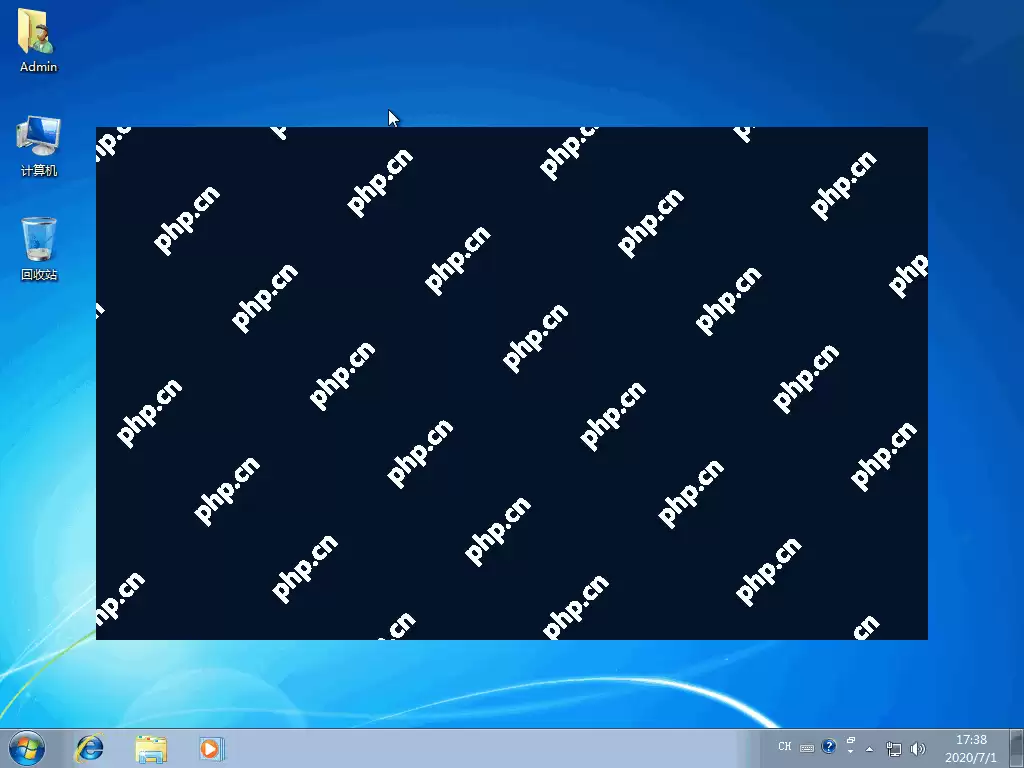Screen dimensions: 1024x768
Task: Expand the language bar options arrow
Action: [850, 752]
